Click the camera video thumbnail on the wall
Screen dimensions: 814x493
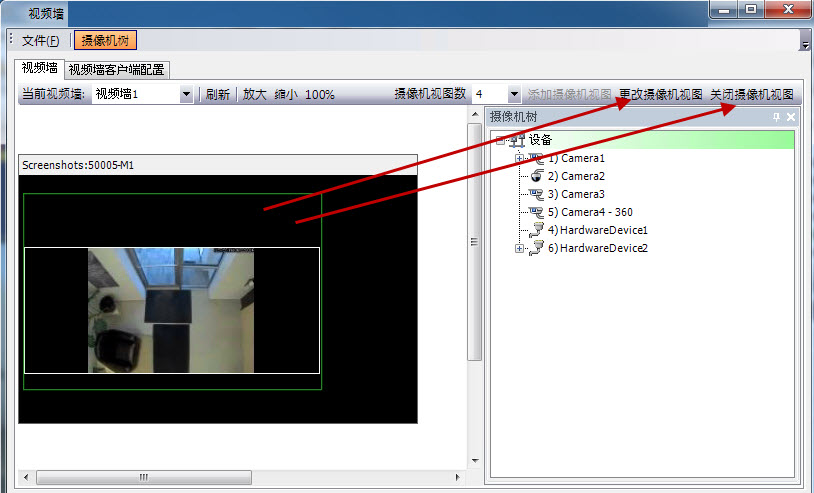[x=171, y=310]
